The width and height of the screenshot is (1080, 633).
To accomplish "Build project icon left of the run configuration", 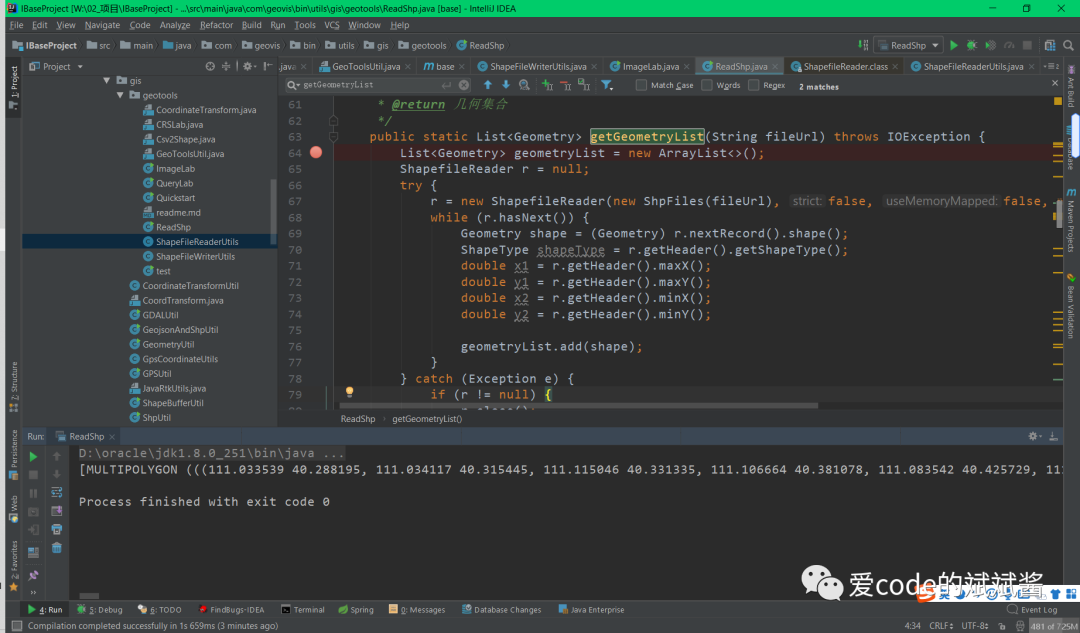I will pos(863,45).
